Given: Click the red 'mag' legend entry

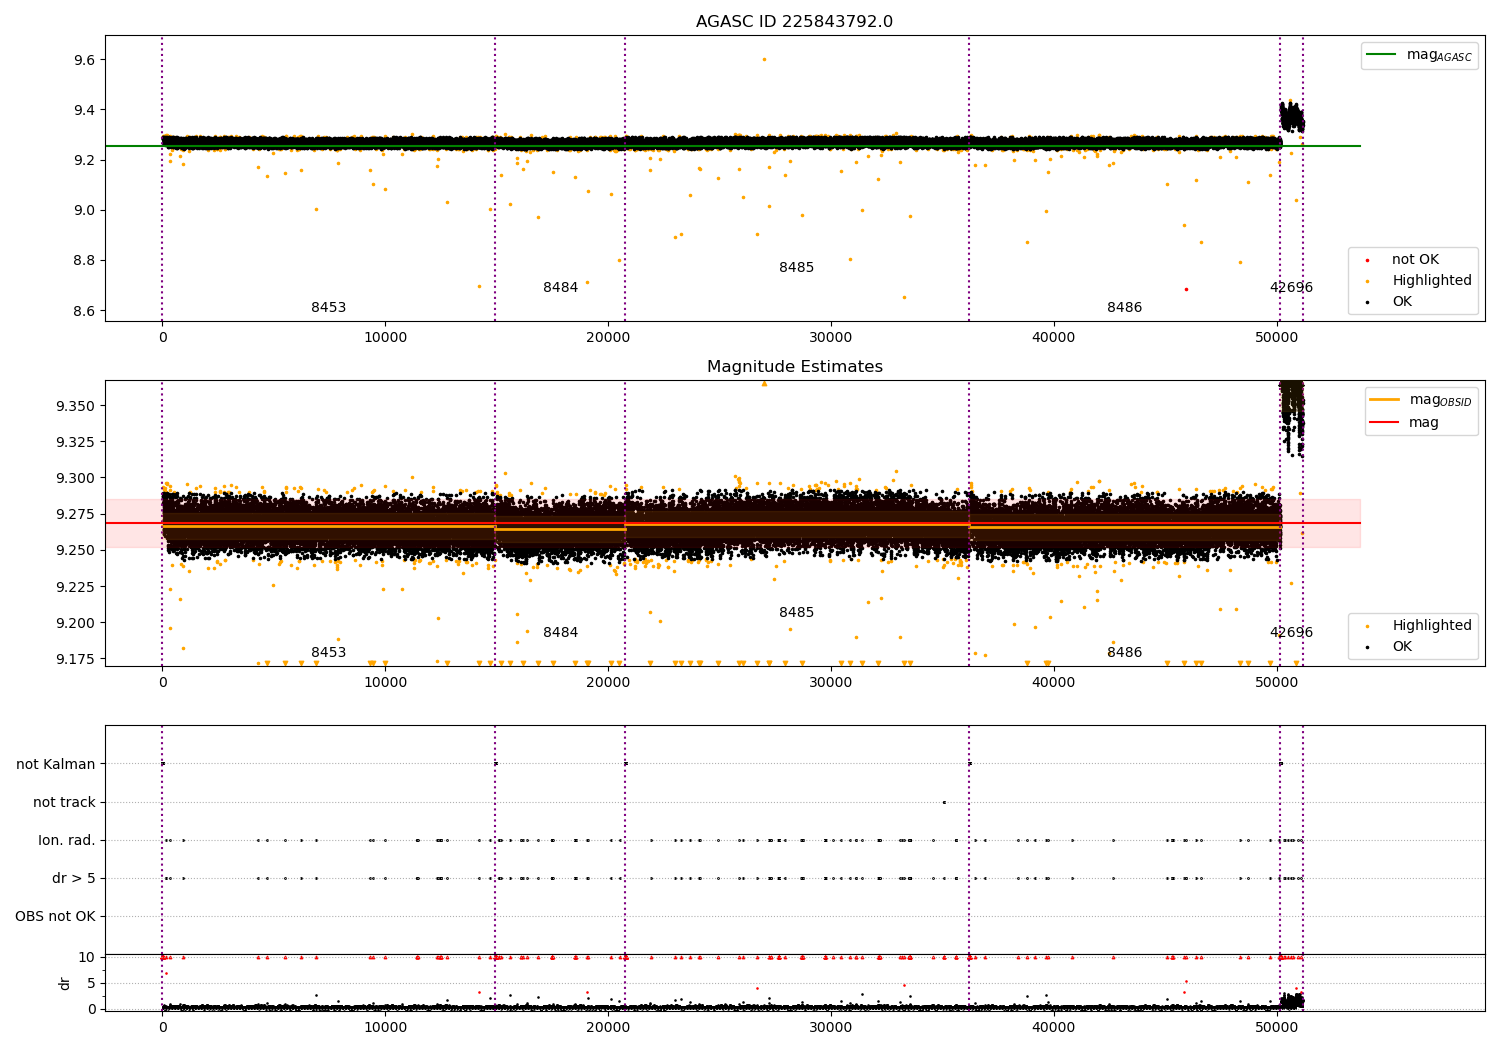Looking at the screenshot, I should point(1404,423).
